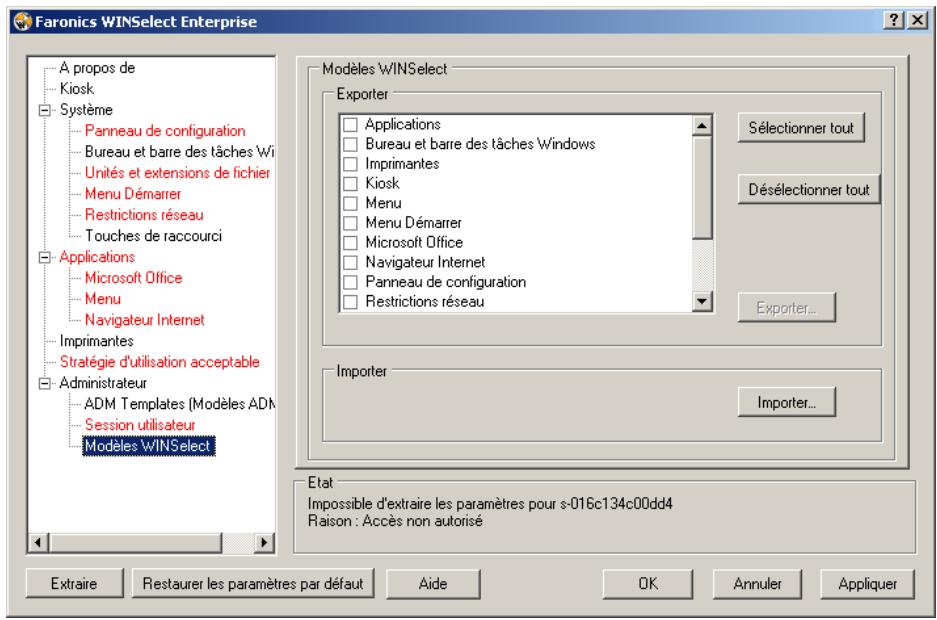937x620 pixels.
Task: Close the WINSelect Enterprise dialog
Action: click(x=918, y=20)
